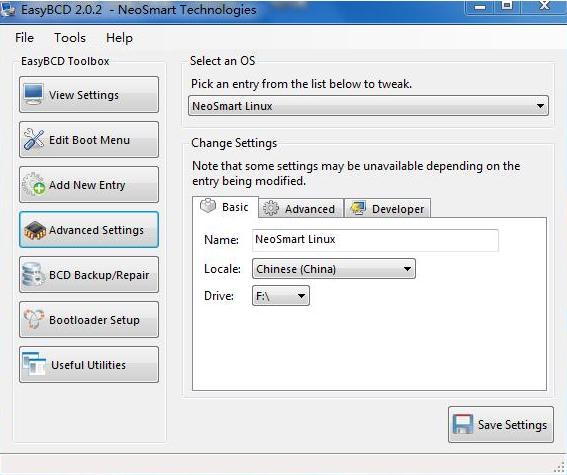
Task: Switch to the Developer tab
Action: pos(387,208)
